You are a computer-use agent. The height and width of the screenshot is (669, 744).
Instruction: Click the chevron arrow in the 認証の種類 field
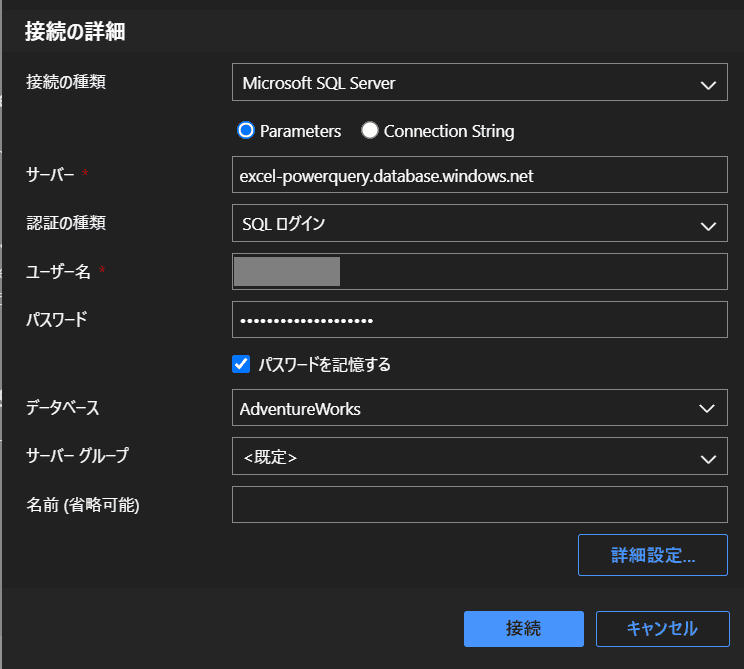[708, 224]
